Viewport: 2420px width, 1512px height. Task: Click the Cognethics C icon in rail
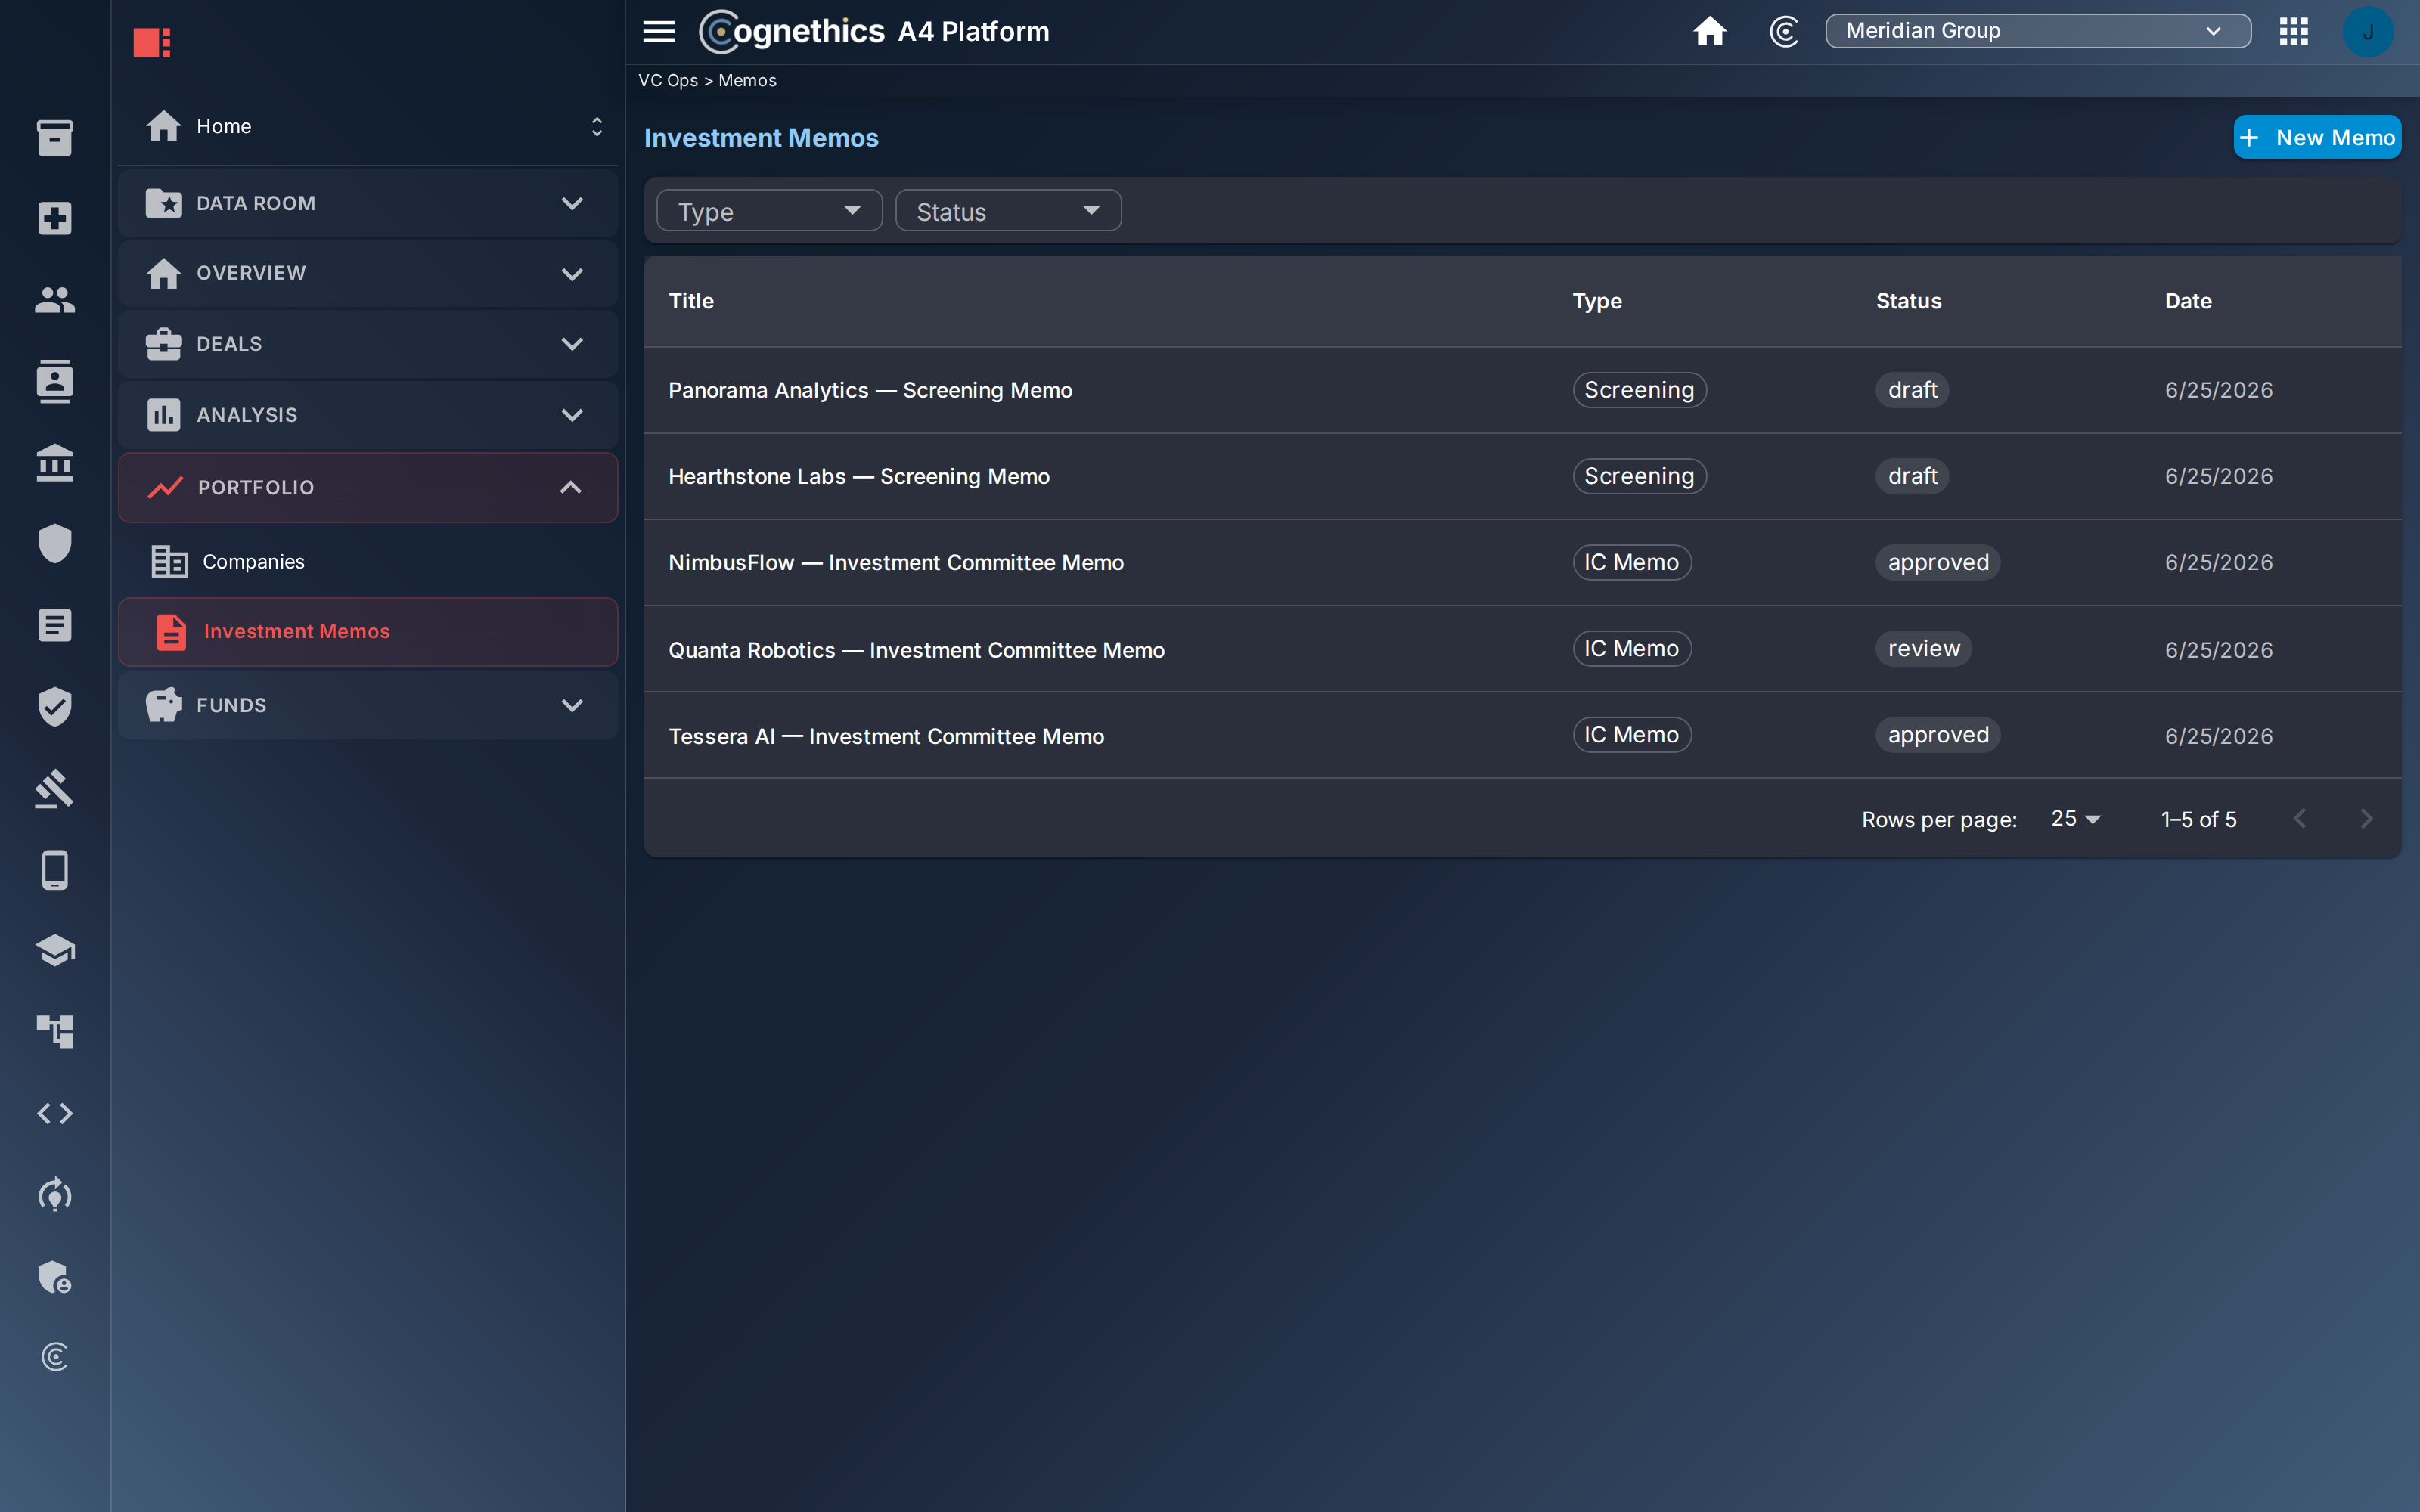click(x=55, y=1357)
